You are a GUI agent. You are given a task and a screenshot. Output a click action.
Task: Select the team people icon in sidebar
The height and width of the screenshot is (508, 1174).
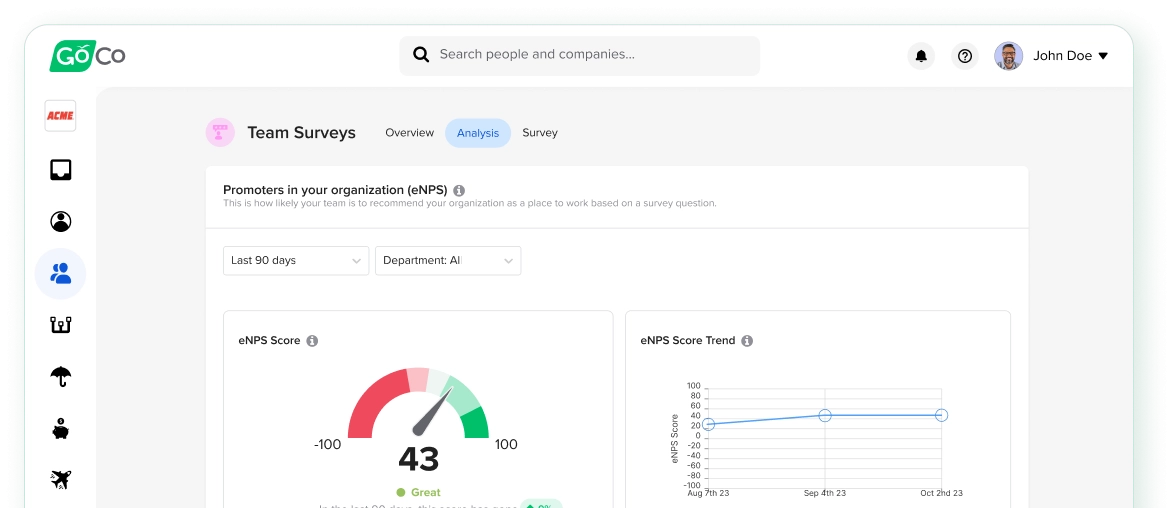pyautogui.click(x=61, y=273)
